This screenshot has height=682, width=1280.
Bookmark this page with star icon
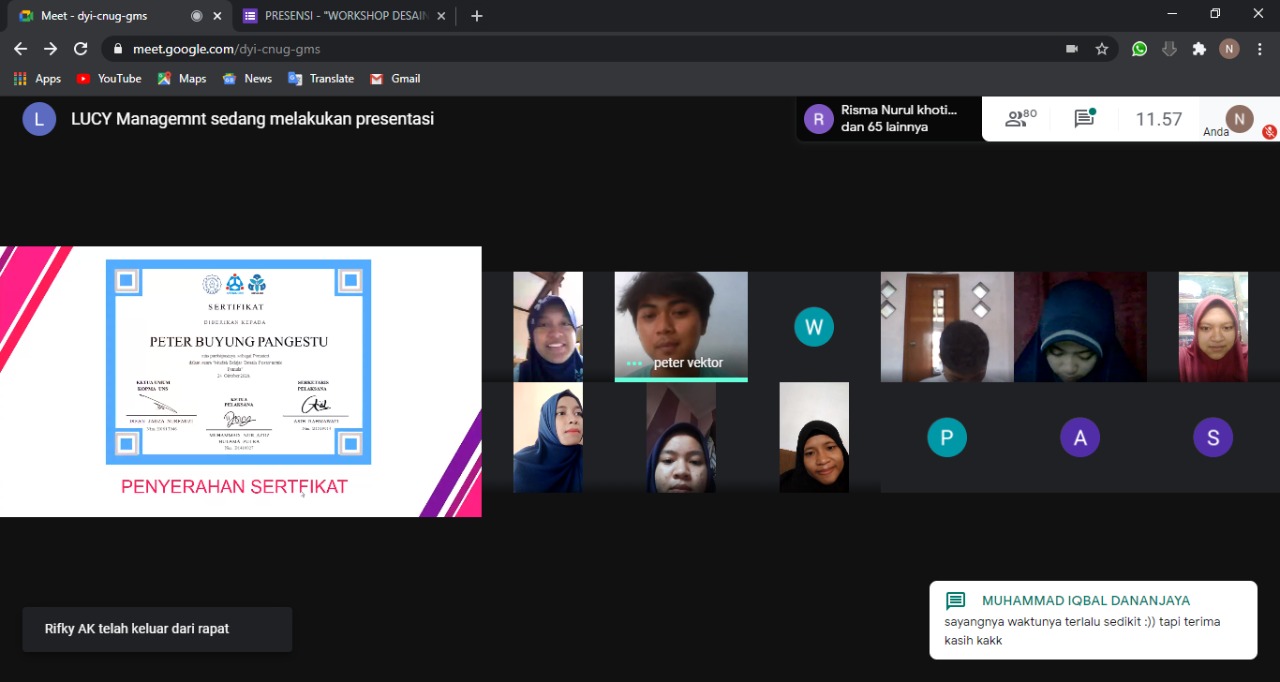click(1102, 48)
